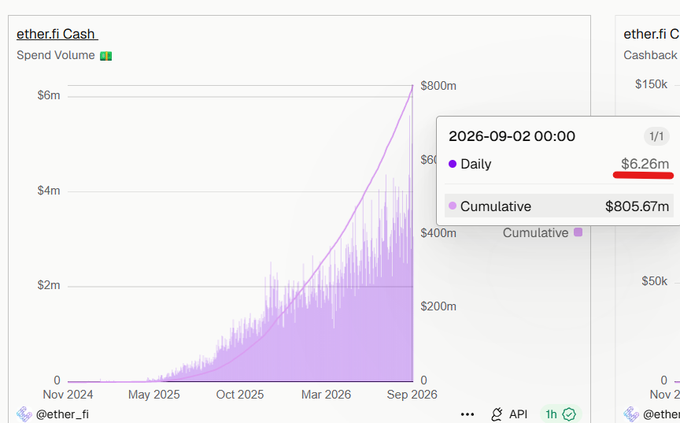
Task: Click the purple Daily series dot in tooltip
Action: [x=452, y=164]
